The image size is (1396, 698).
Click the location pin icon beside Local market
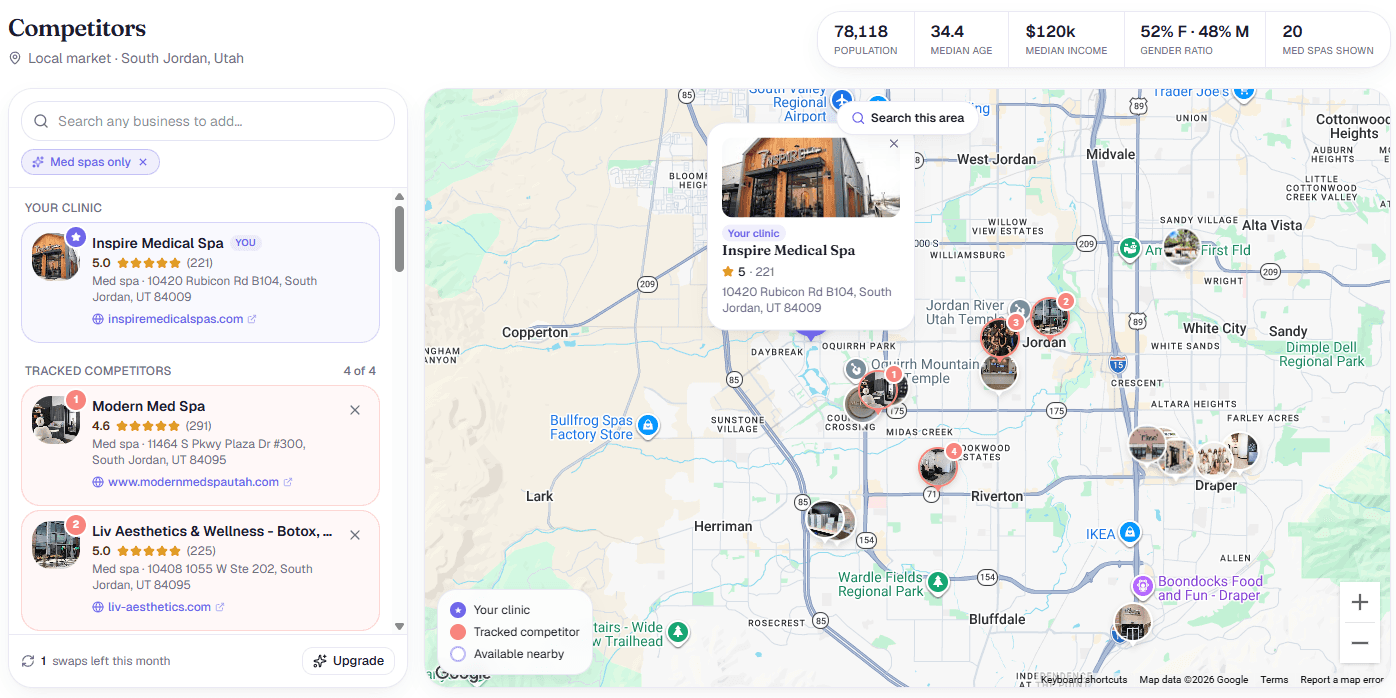click(x=15, y=58)
